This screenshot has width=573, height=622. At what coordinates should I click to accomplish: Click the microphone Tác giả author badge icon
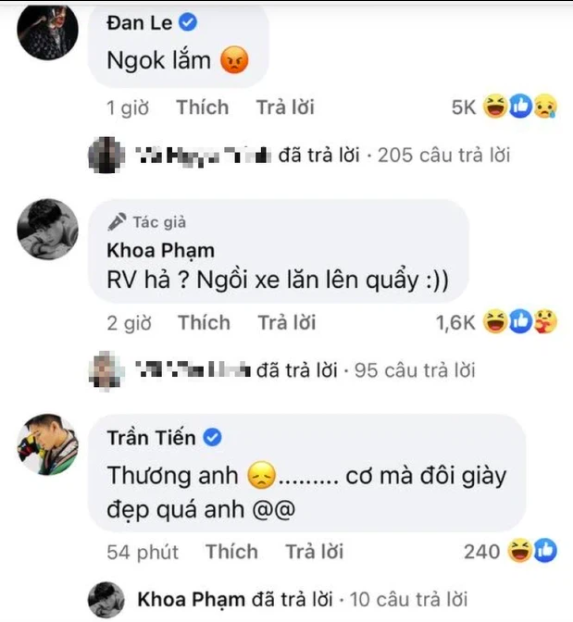(x=117, y=222)
